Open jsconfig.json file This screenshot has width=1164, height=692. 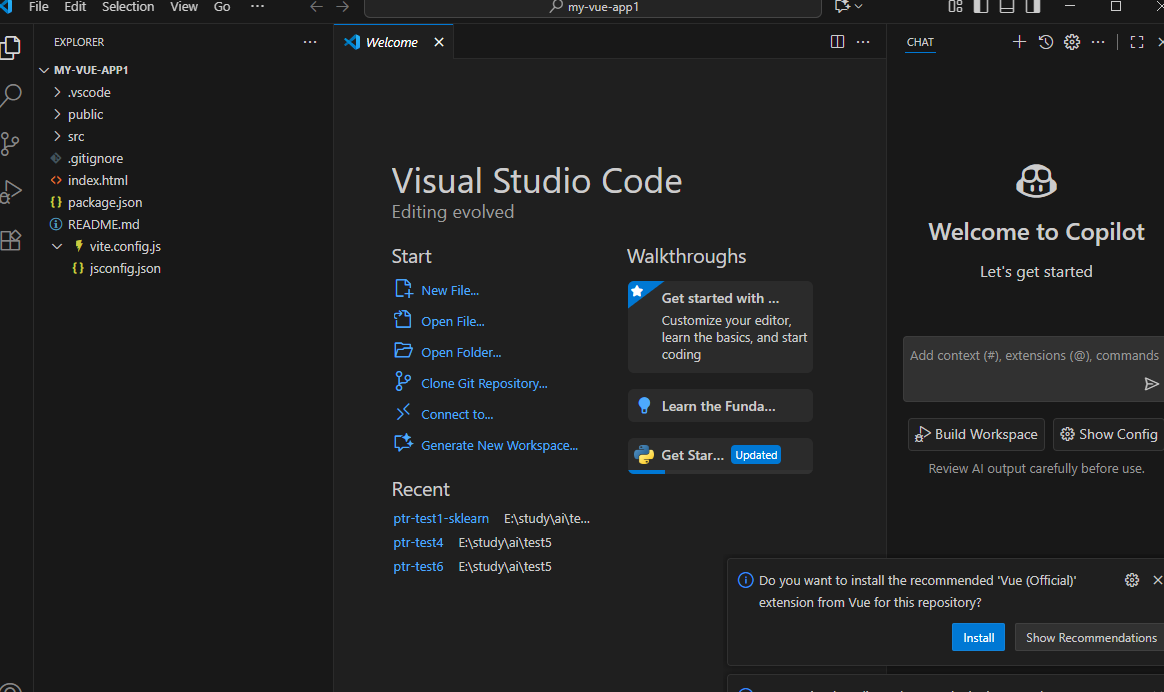coord(125,268)
